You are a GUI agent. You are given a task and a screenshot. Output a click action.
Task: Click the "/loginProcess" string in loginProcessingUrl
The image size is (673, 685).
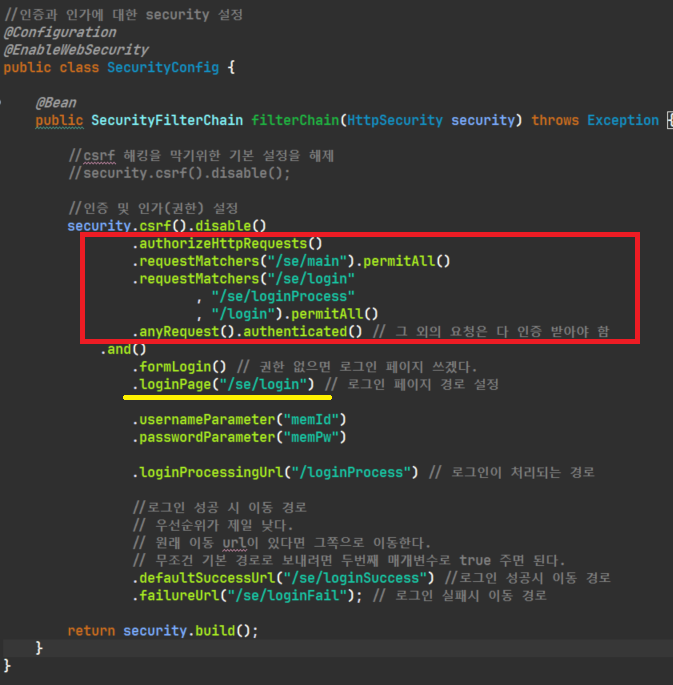(x=351, y=472)
